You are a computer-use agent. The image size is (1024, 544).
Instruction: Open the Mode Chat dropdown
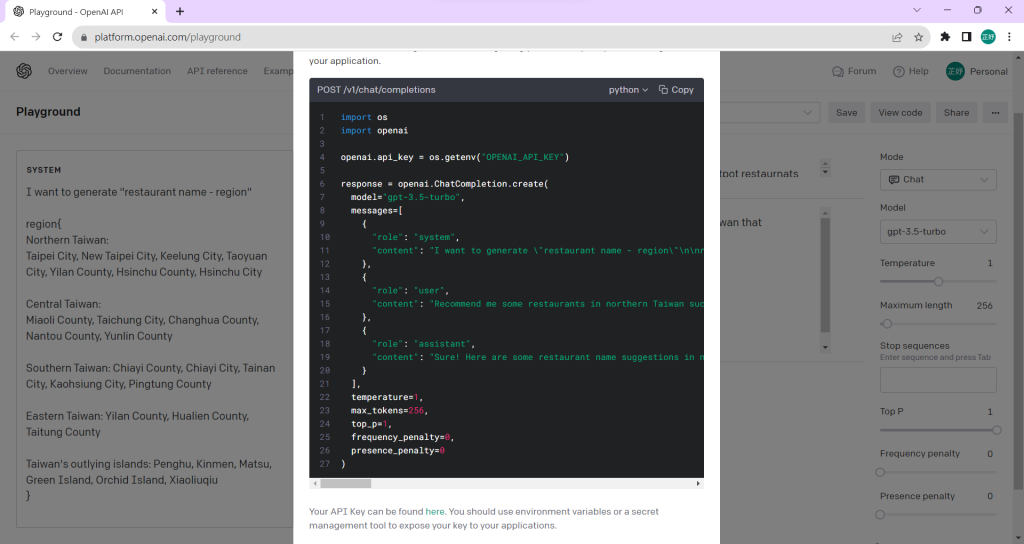pos(938,180)
